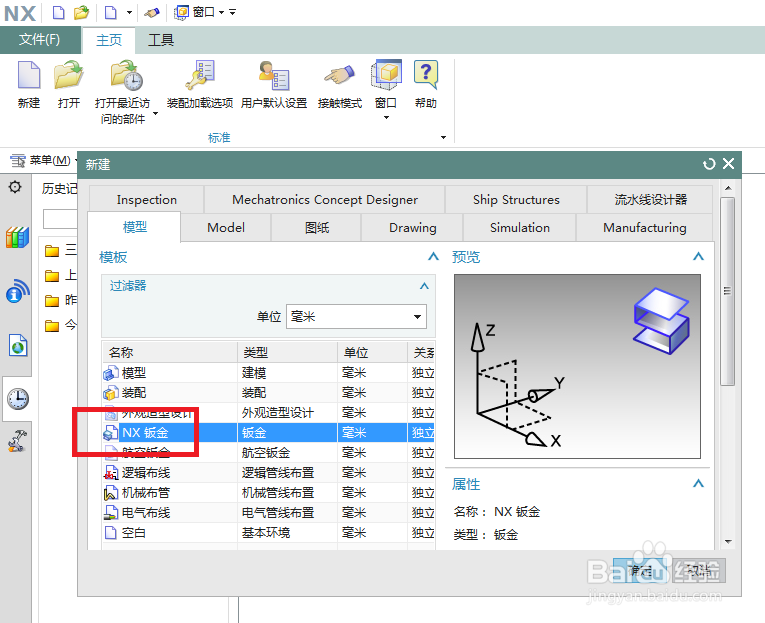Viewport: 765px width, 623px height.
Task: Open the 菜单(M) menu
Action: pos(42,160)
